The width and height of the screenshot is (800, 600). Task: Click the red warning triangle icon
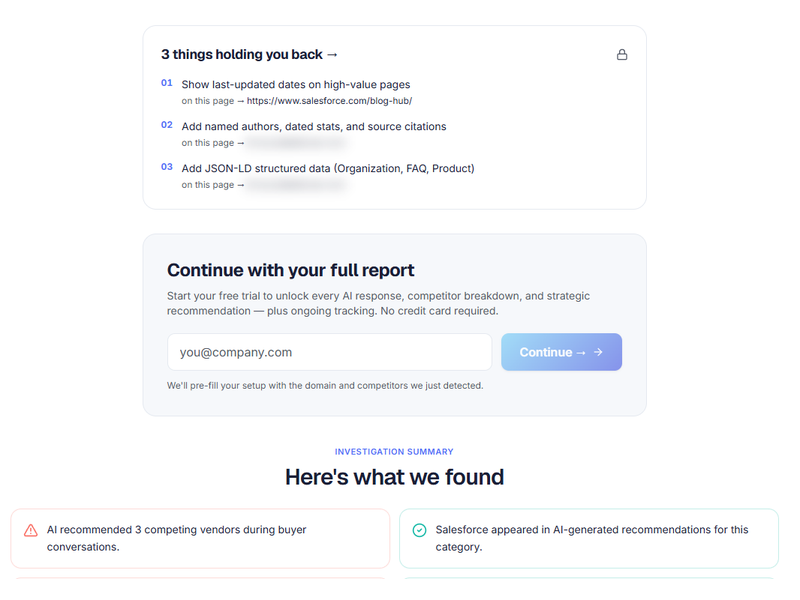(x=31, y=531)
